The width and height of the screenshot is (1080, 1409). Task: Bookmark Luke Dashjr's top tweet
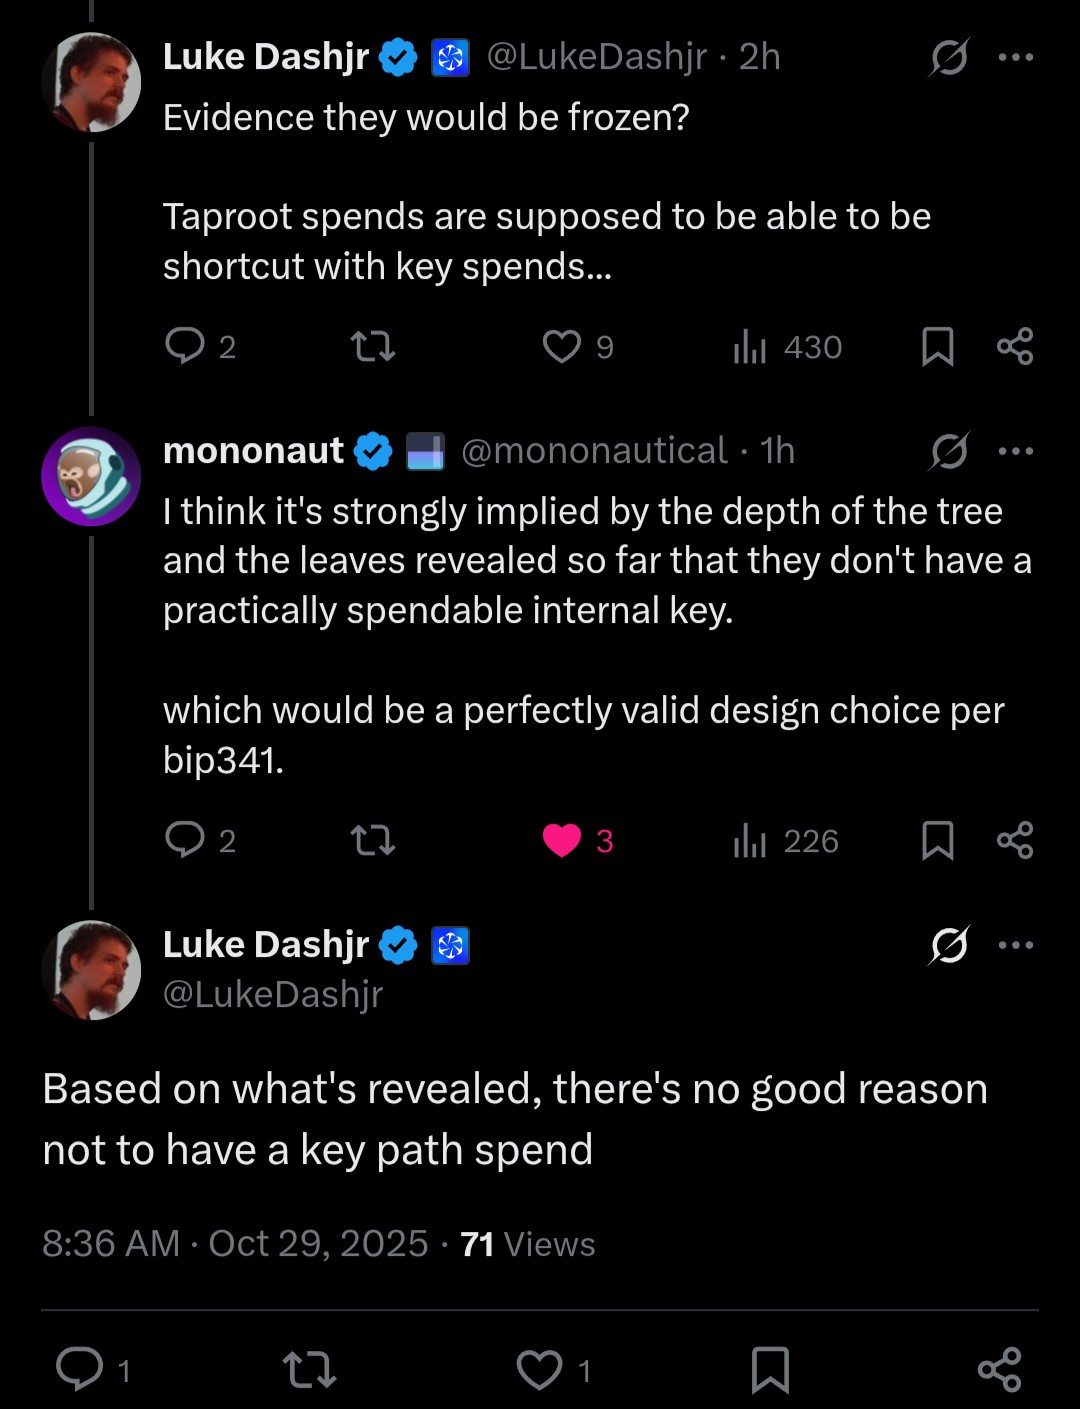pyautogui.click(x=937, y=346)
